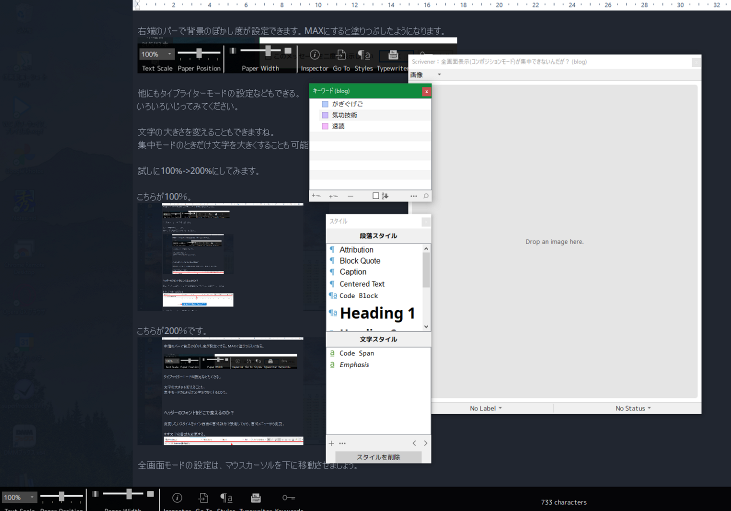The image size is (731, 511).
Task: Close the image inspector window
Action: tap(696, 62)
